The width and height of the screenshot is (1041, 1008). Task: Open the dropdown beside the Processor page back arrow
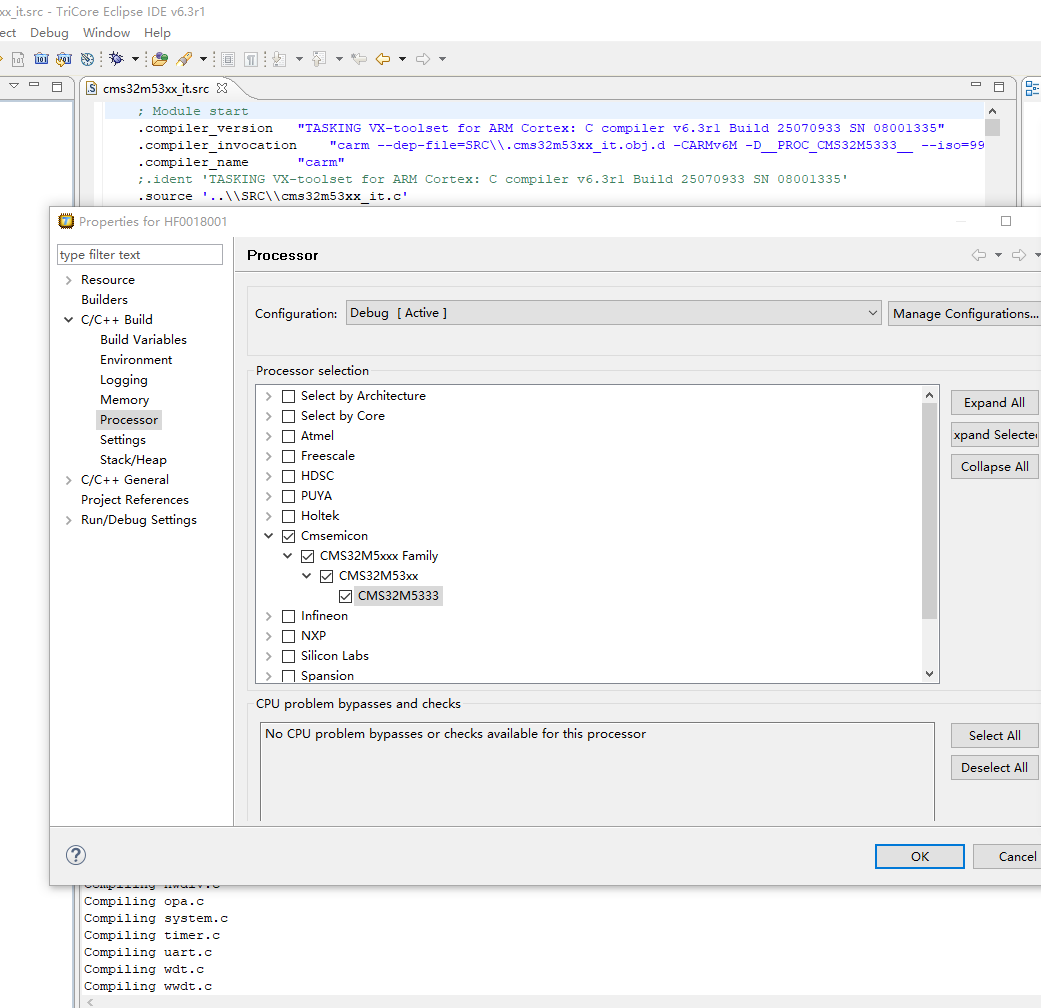[998, 255]
